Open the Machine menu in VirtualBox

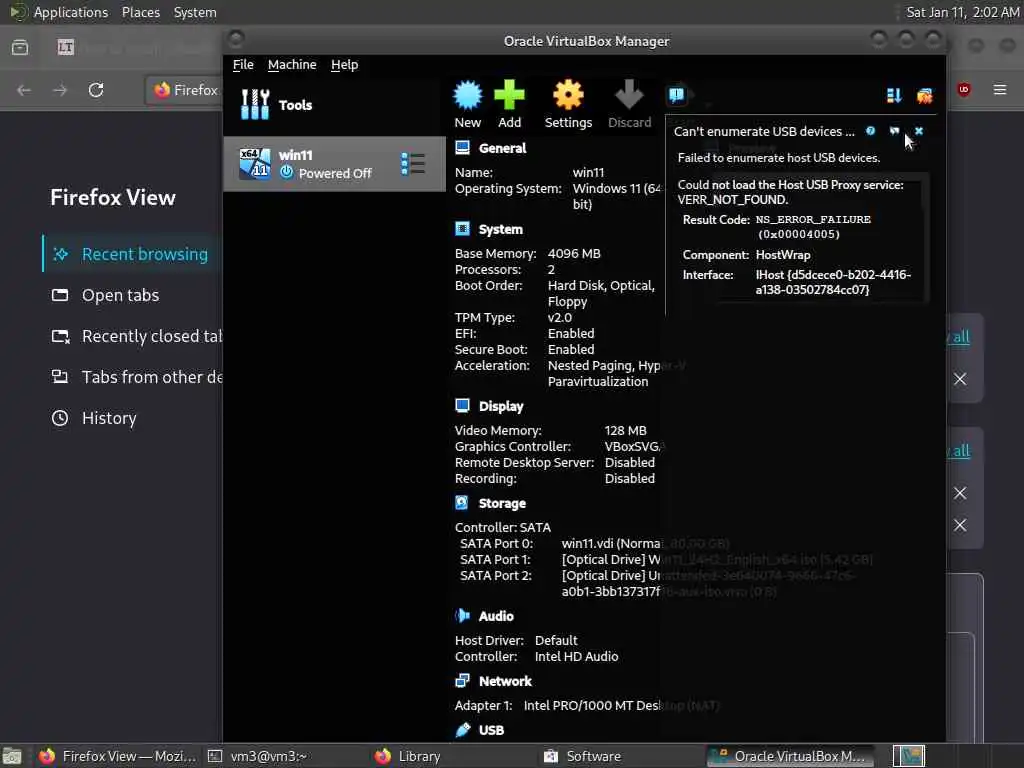pos(292,65)
